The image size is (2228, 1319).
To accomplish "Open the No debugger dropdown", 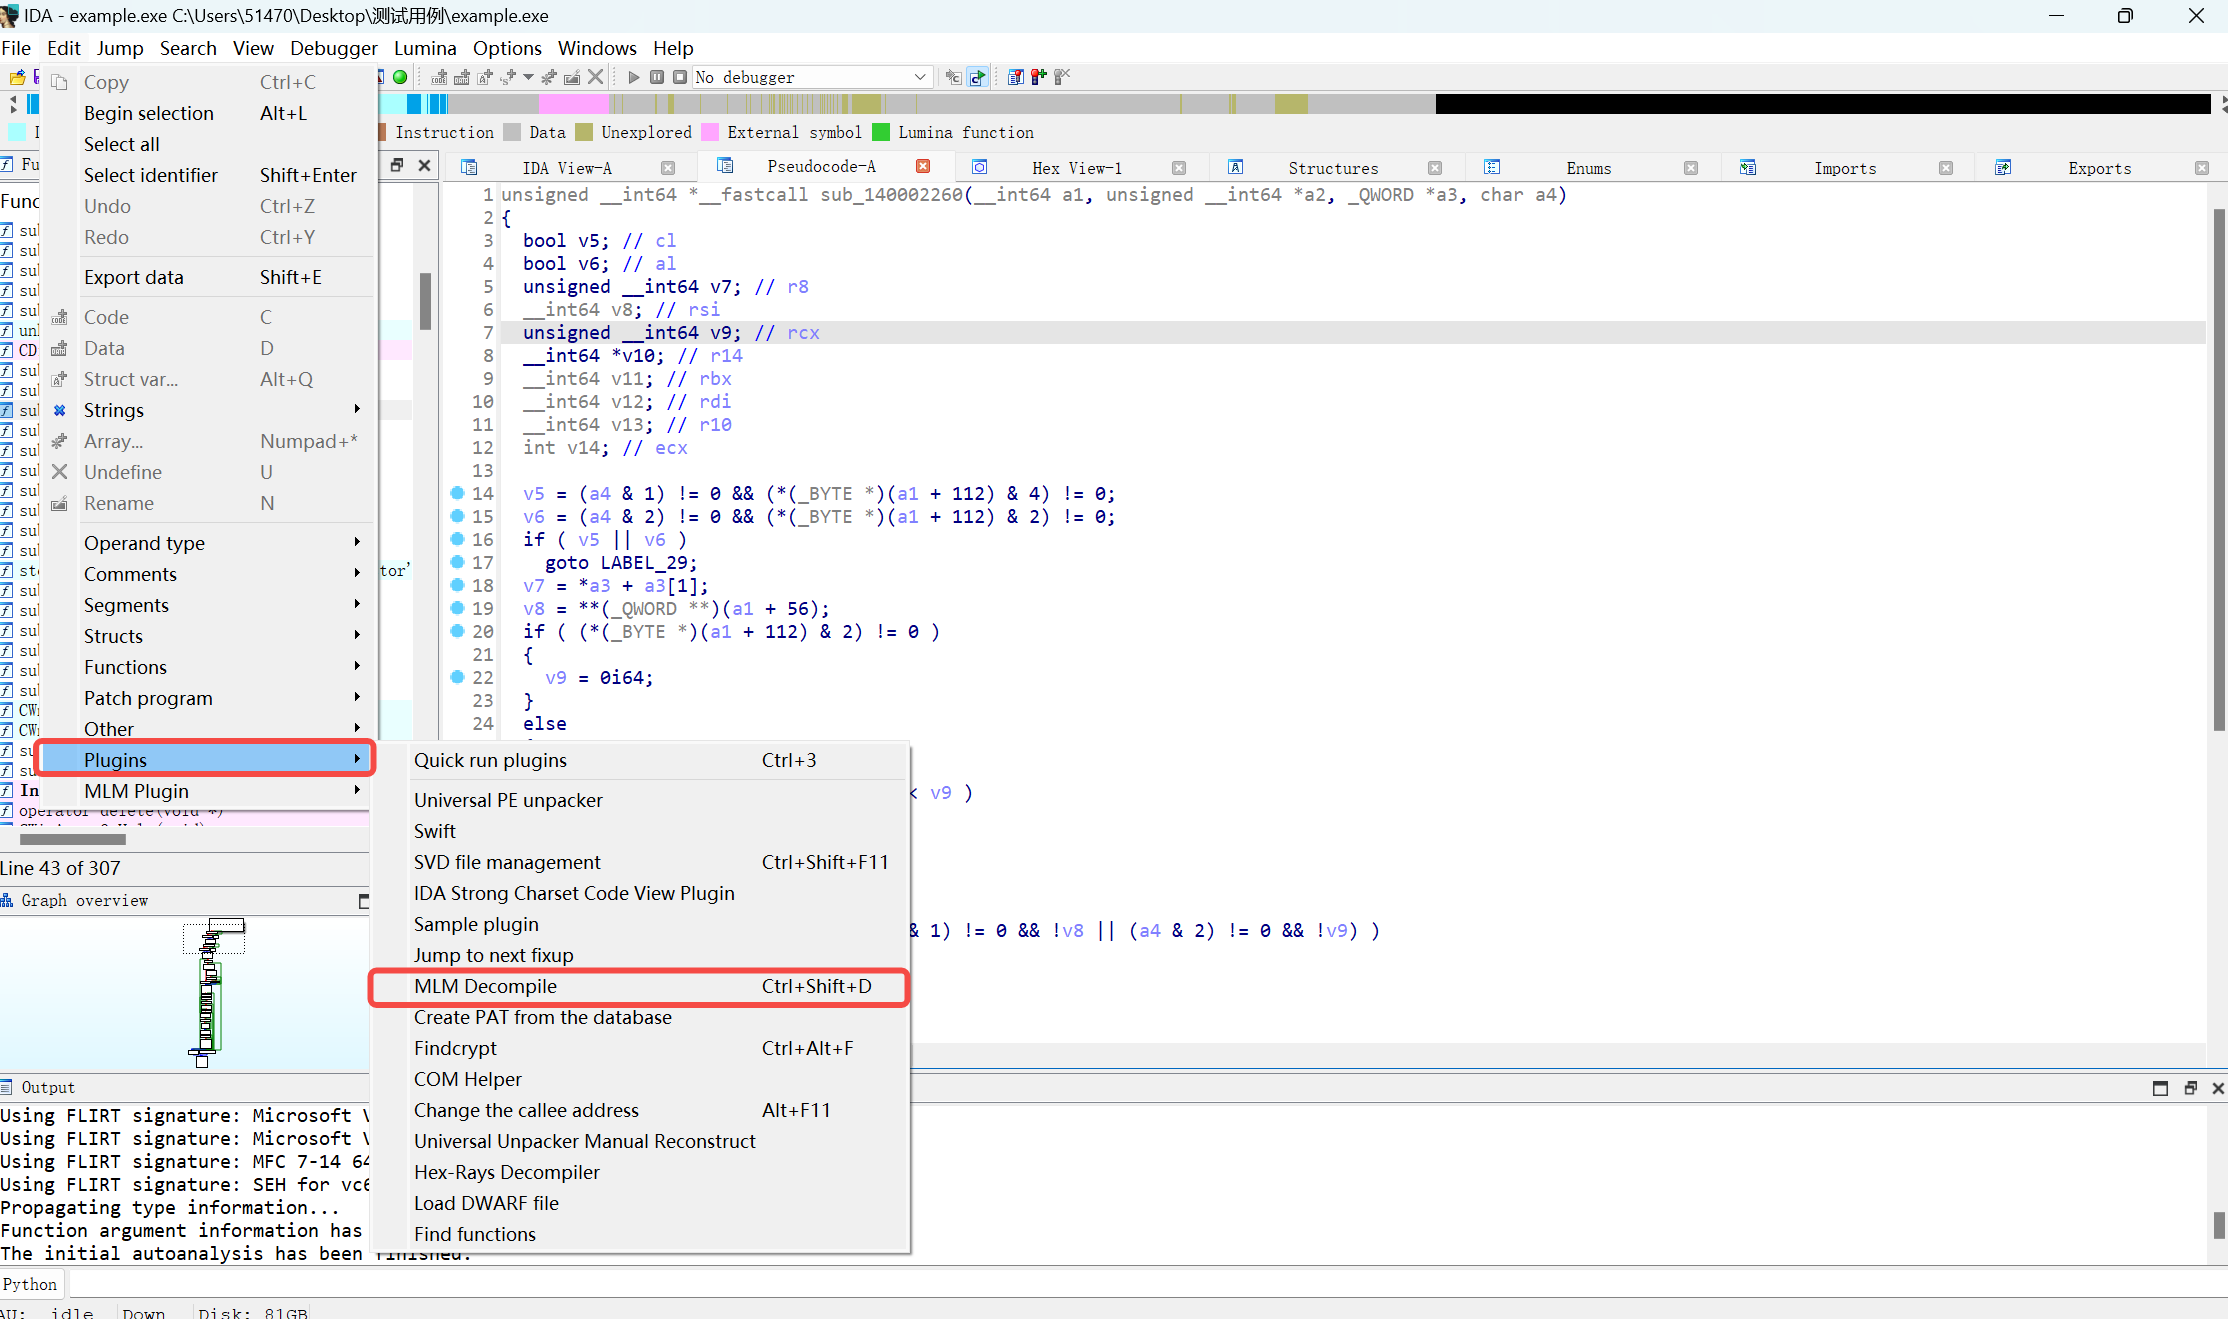I will point(812,77).
